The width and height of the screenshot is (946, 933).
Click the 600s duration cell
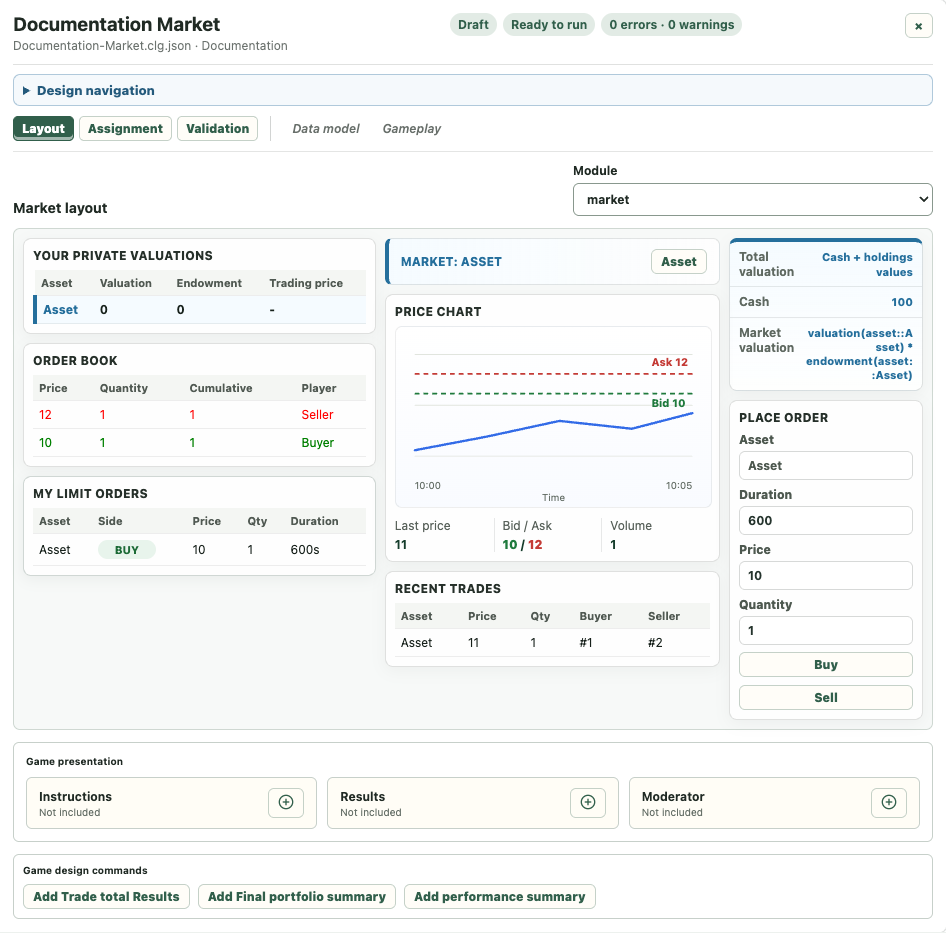(x=305, y=550)
